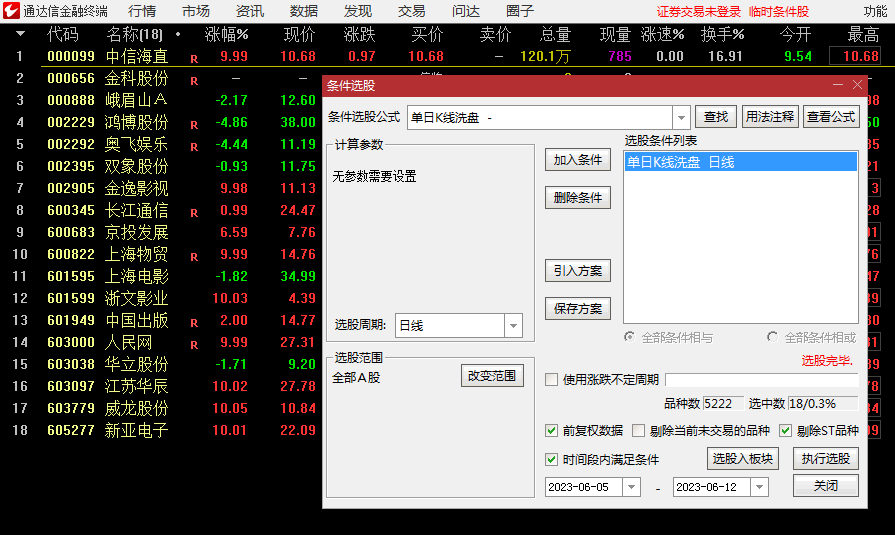Click the 关闭 button

click(826, 486)
